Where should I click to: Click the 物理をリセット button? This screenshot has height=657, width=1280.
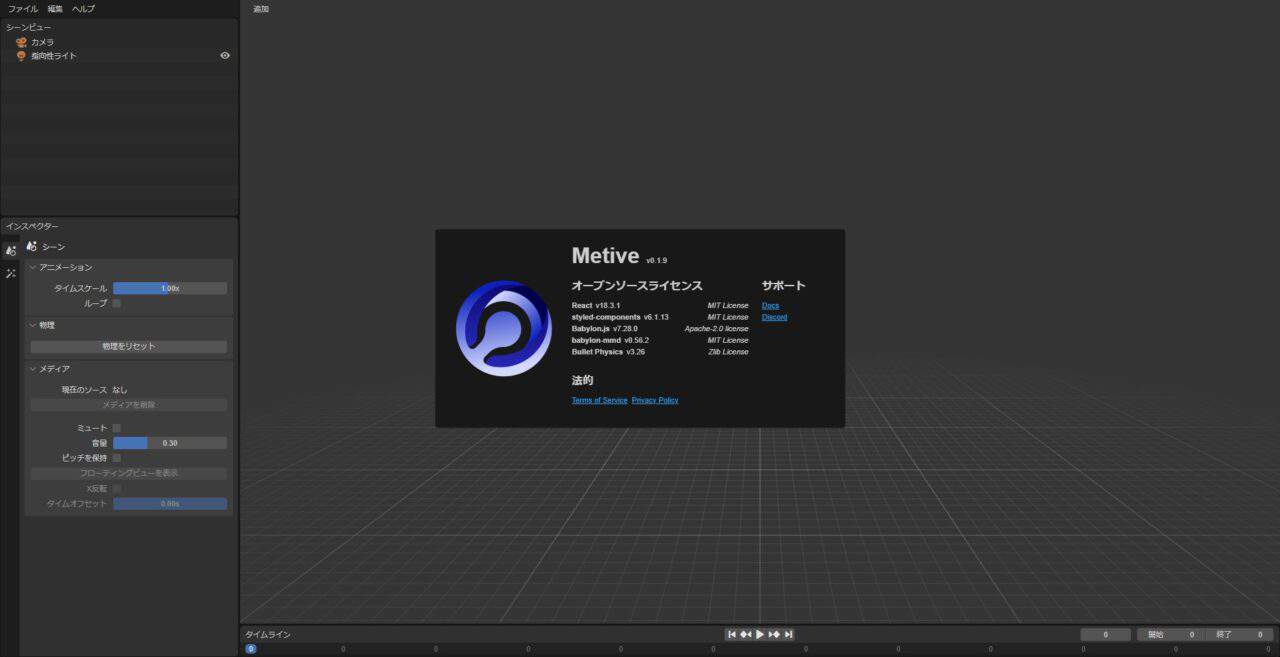129,346
